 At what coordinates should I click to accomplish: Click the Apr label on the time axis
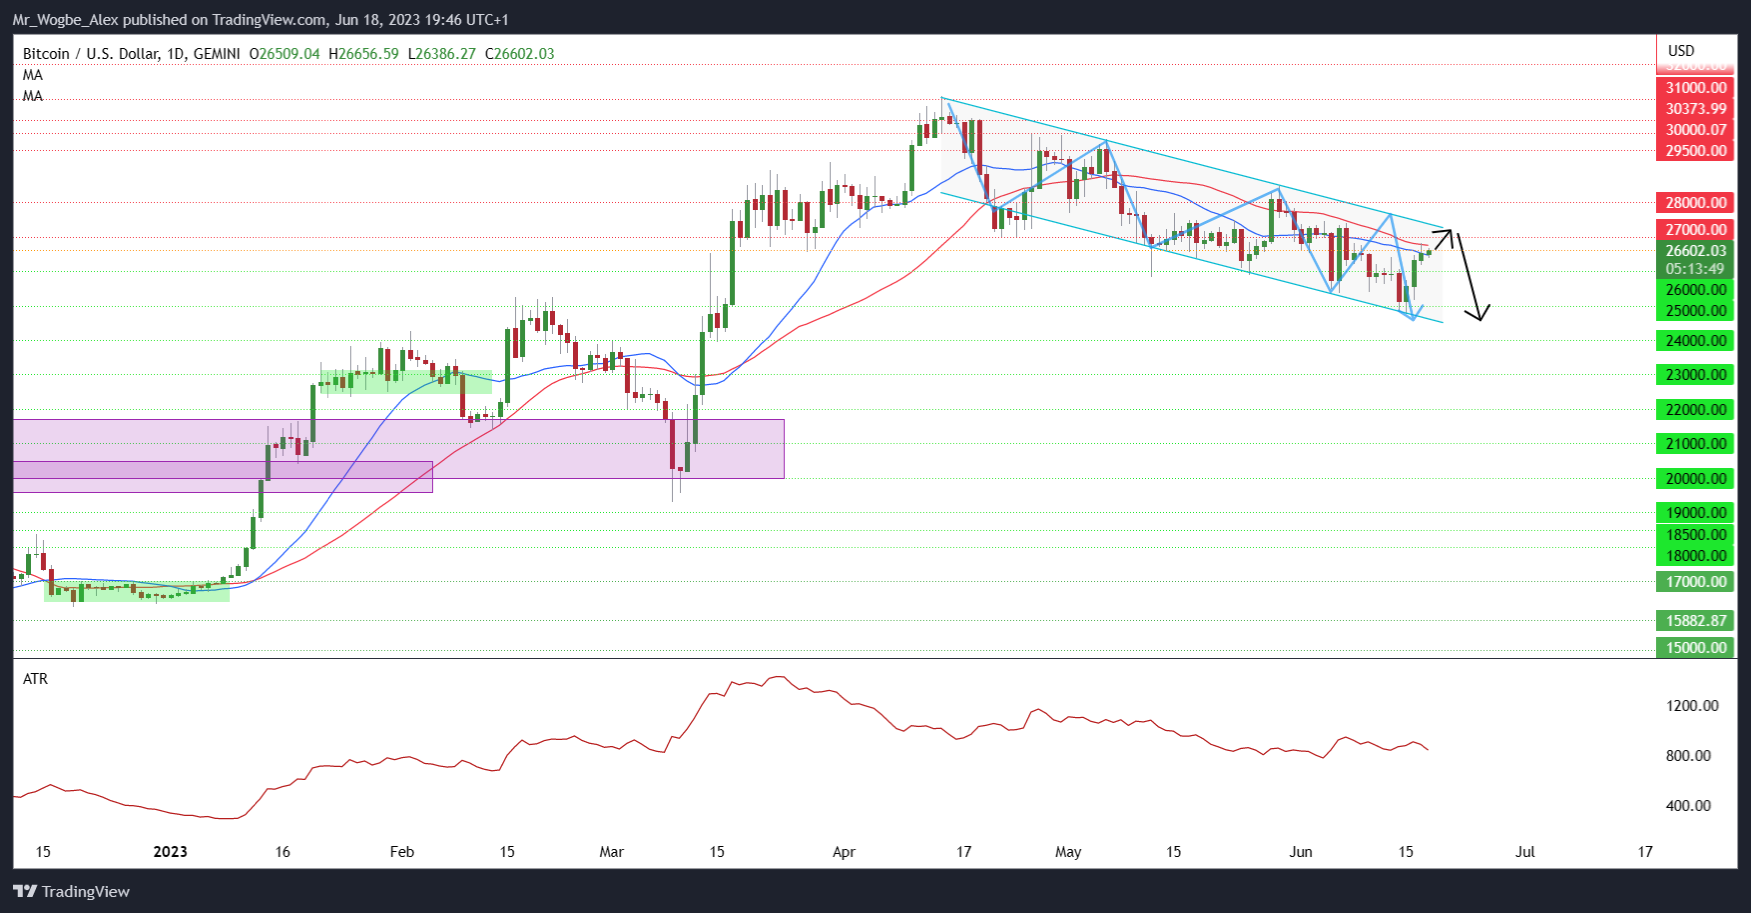(844, 852)
